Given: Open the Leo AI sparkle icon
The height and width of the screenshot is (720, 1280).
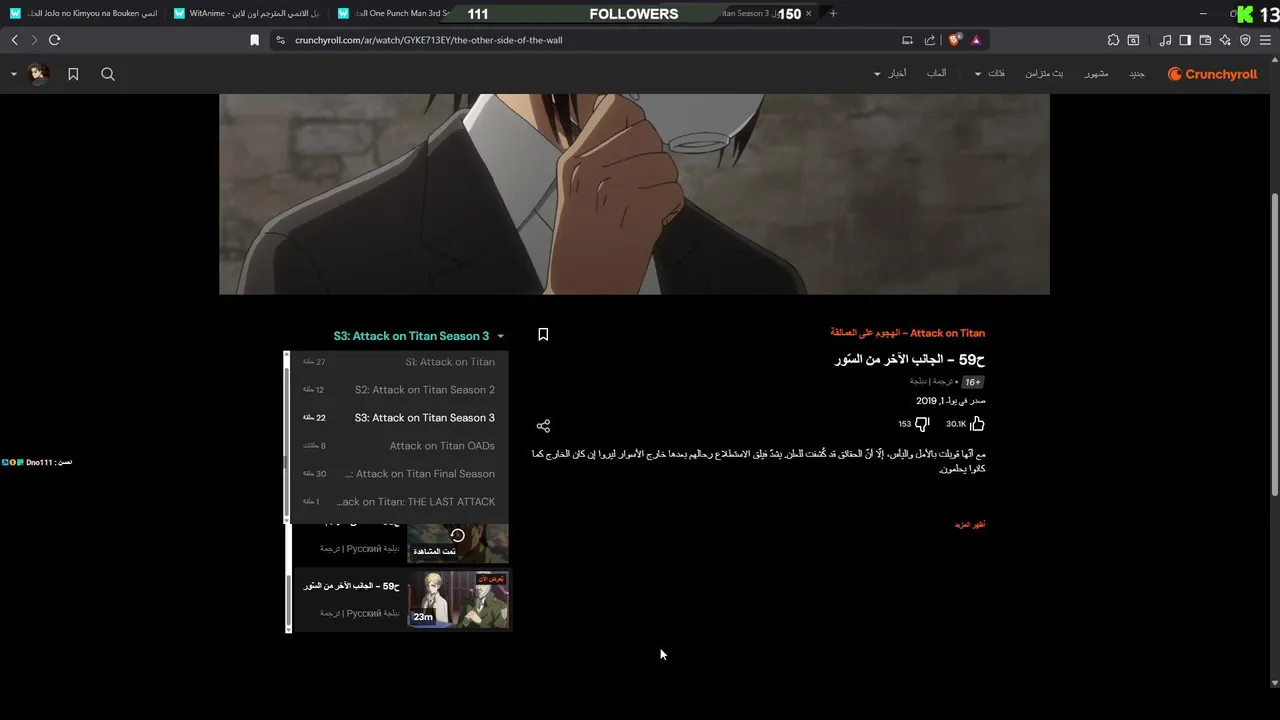Looking at the screenshot, I should pyautogui.click(x=1225, y=40).
